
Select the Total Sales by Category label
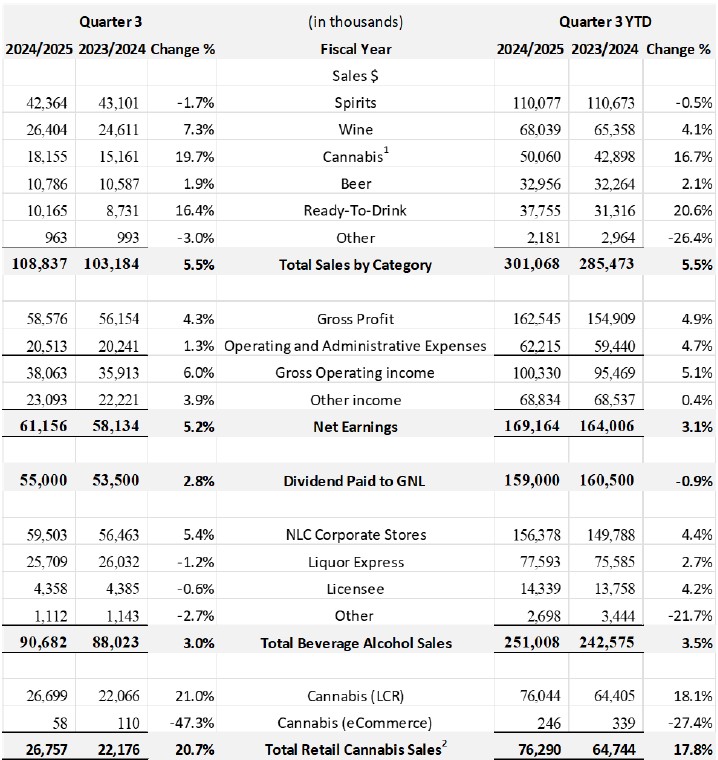[x=355, y=265]
